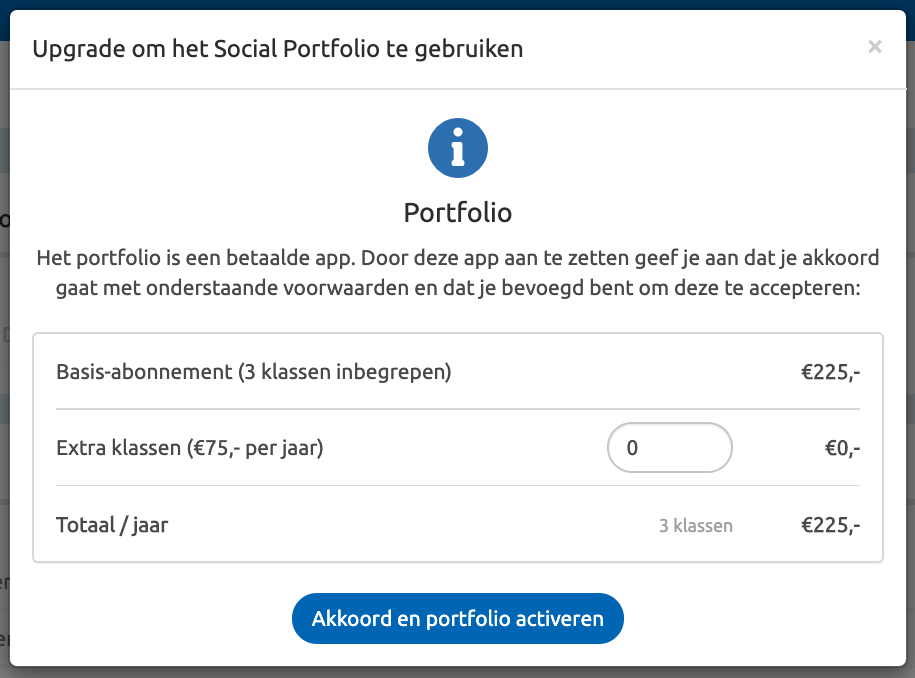Click the €225,- price for Basis-abonnement
This screenshot has height=678, width=915.
(x=831, y=371)
